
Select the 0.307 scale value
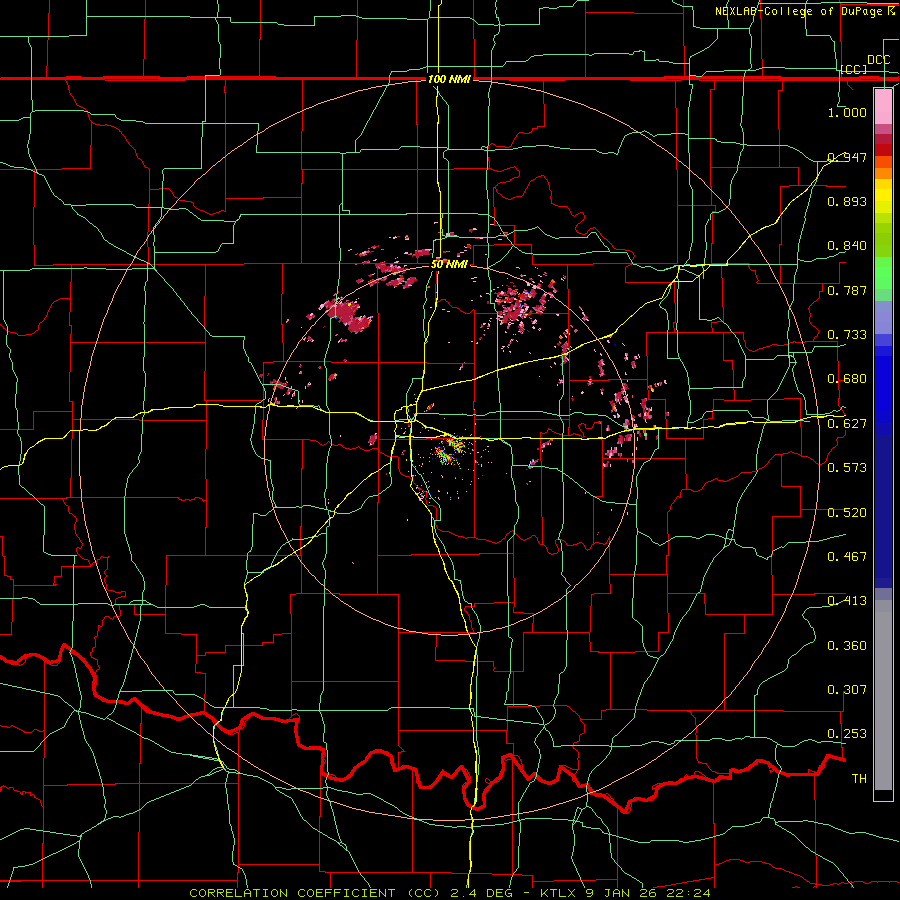point(847,690)
